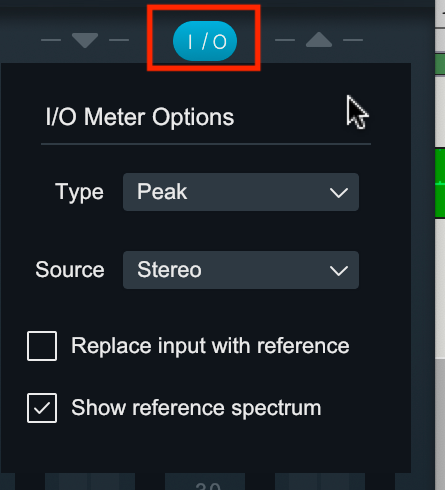
Task: Open the Source dropdown showing Stereo
Action: [241, 270]
